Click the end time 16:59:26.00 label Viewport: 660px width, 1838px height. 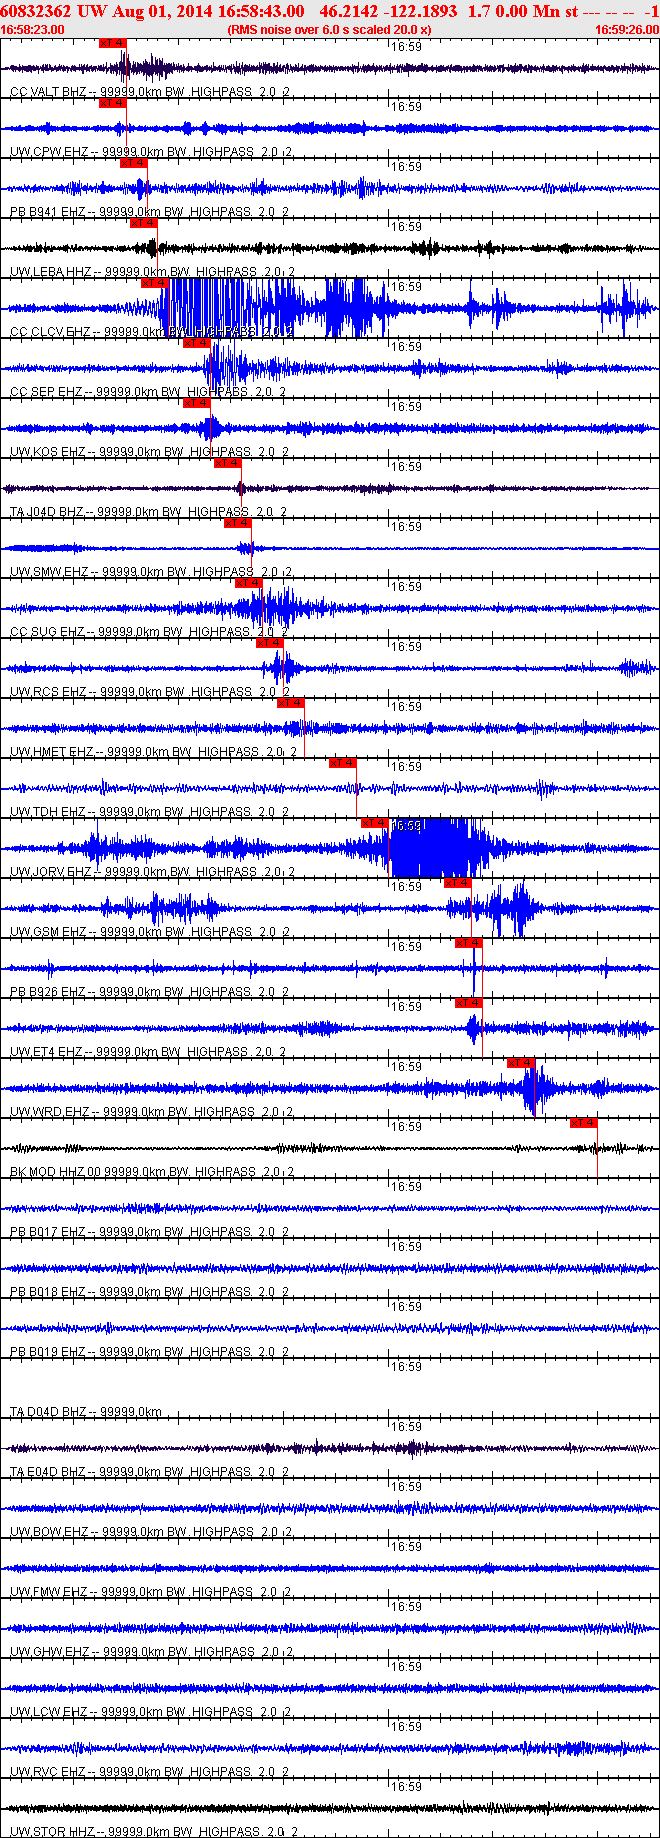click(627, 30)
